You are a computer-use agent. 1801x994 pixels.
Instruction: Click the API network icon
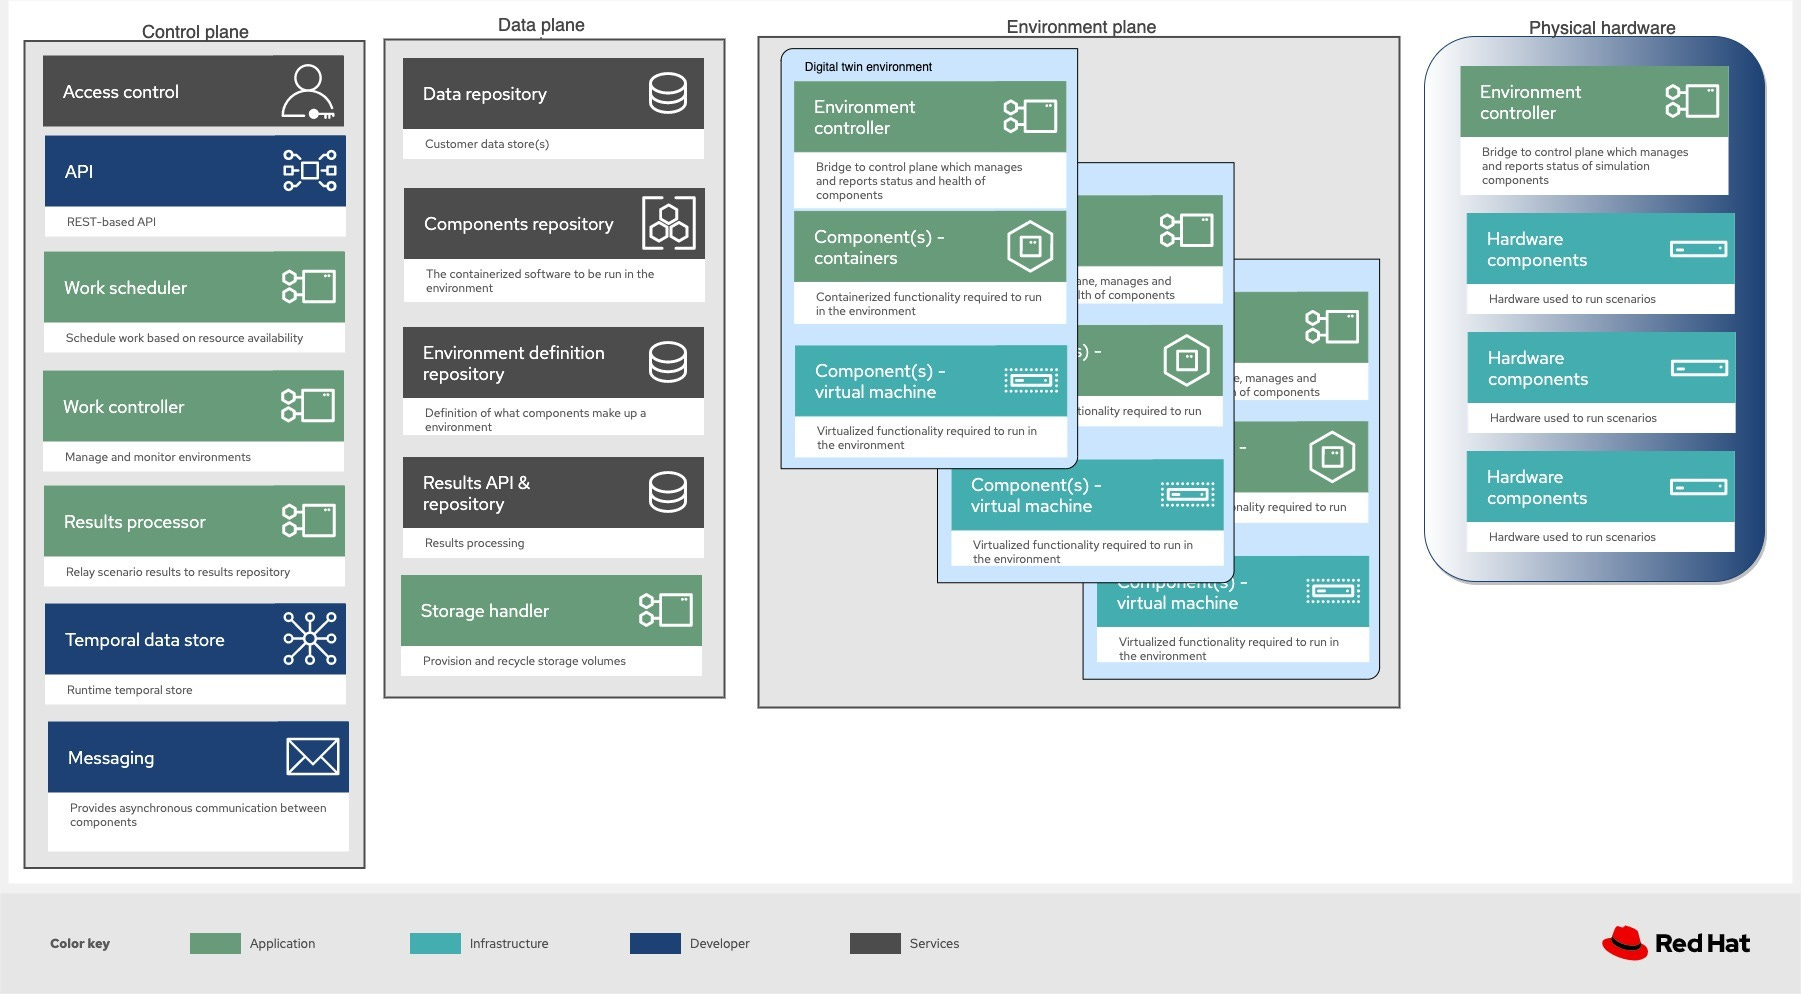pos(310,171)
